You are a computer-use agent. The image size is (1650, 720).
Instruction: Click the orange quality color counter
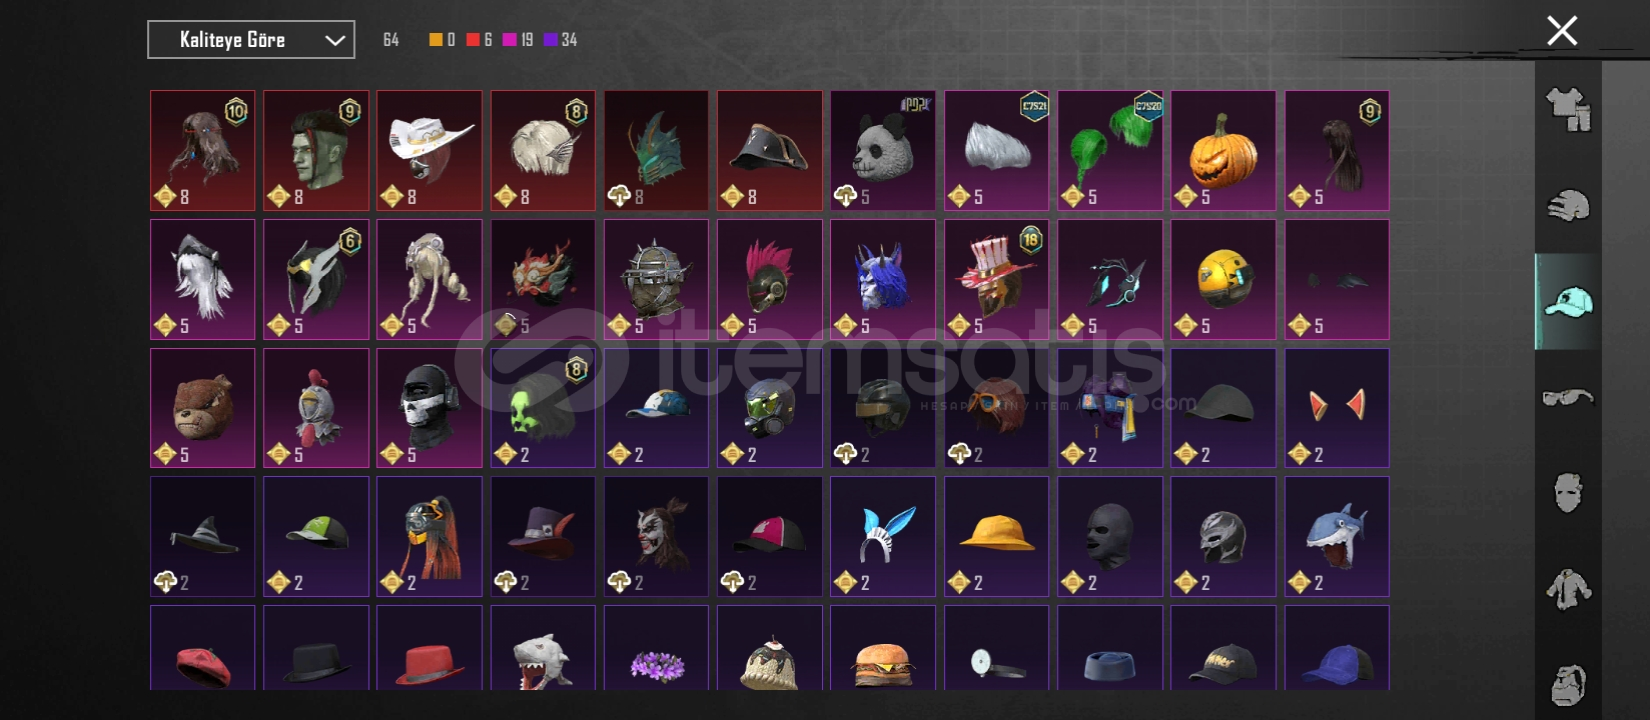coord(442,40)
